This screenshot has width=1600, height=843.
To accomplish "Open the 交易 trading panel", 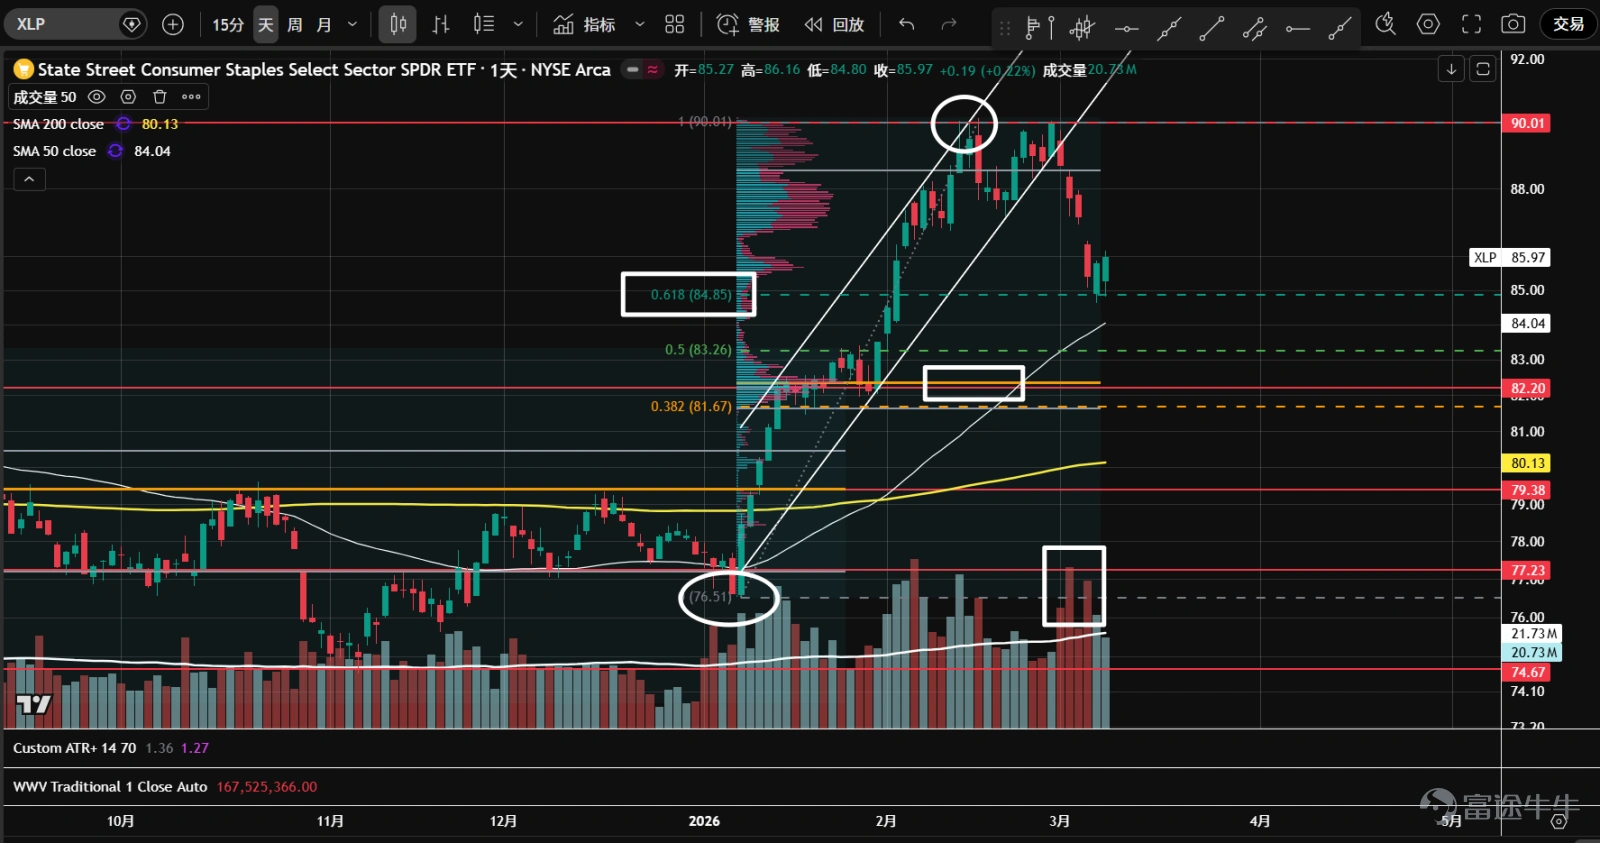I will coord(1568,24).
